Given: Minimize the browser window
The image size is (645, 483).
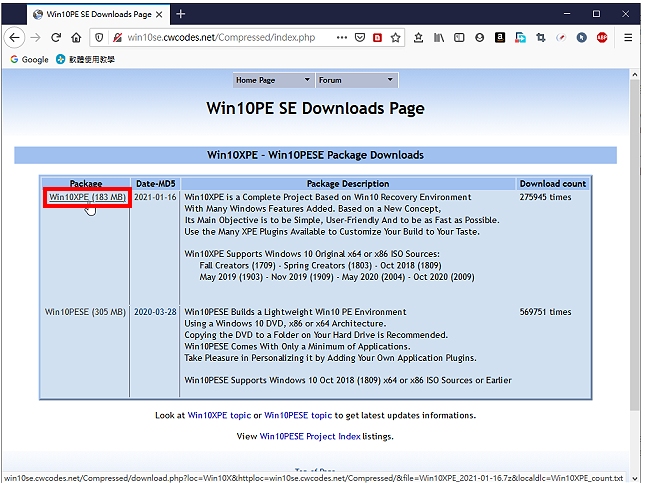Looking at the screenshot, I should (x=567, y=14).
